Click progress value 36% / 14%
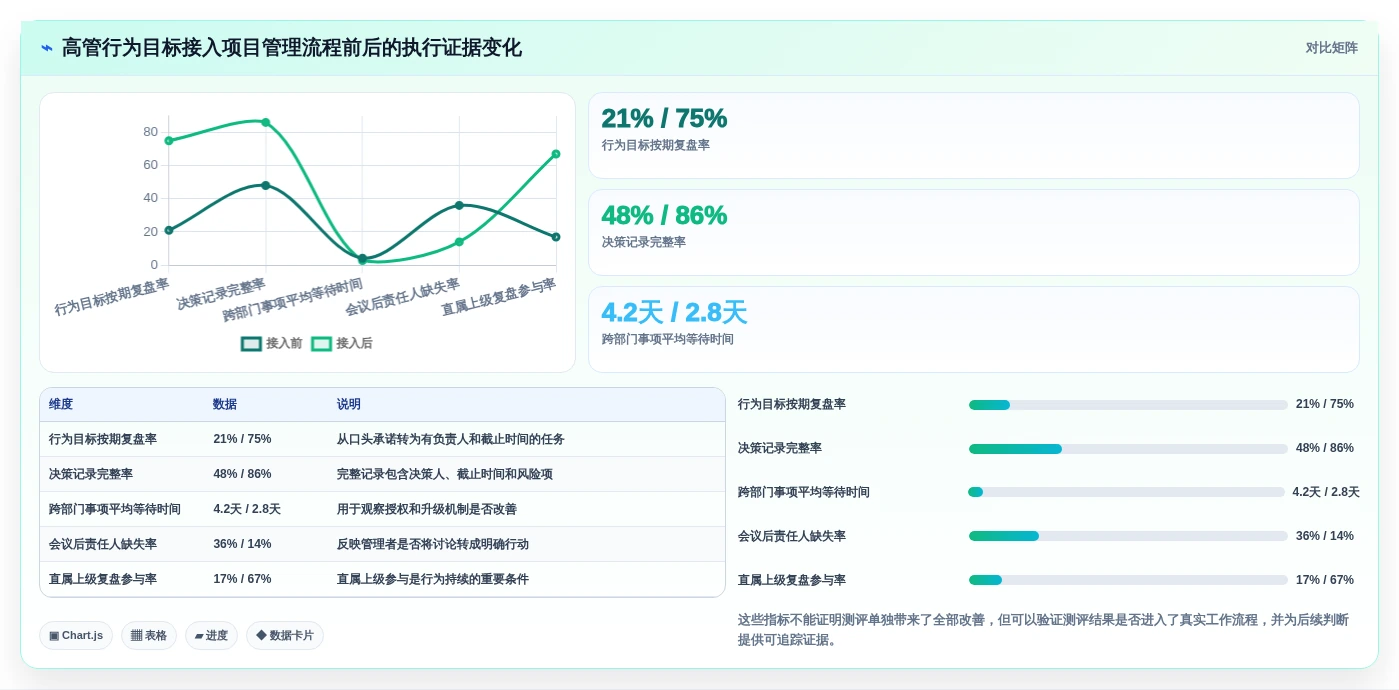Image resolution: width=1399 pixels, height=690 pixels. [1325, 536]
